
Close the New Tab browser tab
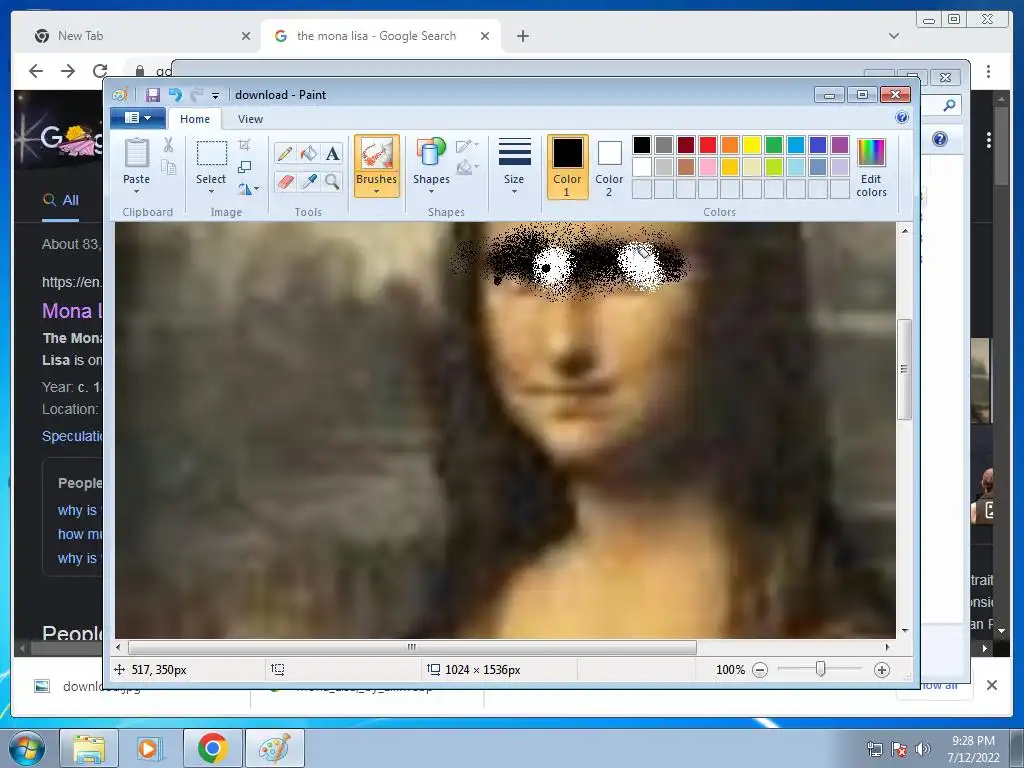(246, 36)
